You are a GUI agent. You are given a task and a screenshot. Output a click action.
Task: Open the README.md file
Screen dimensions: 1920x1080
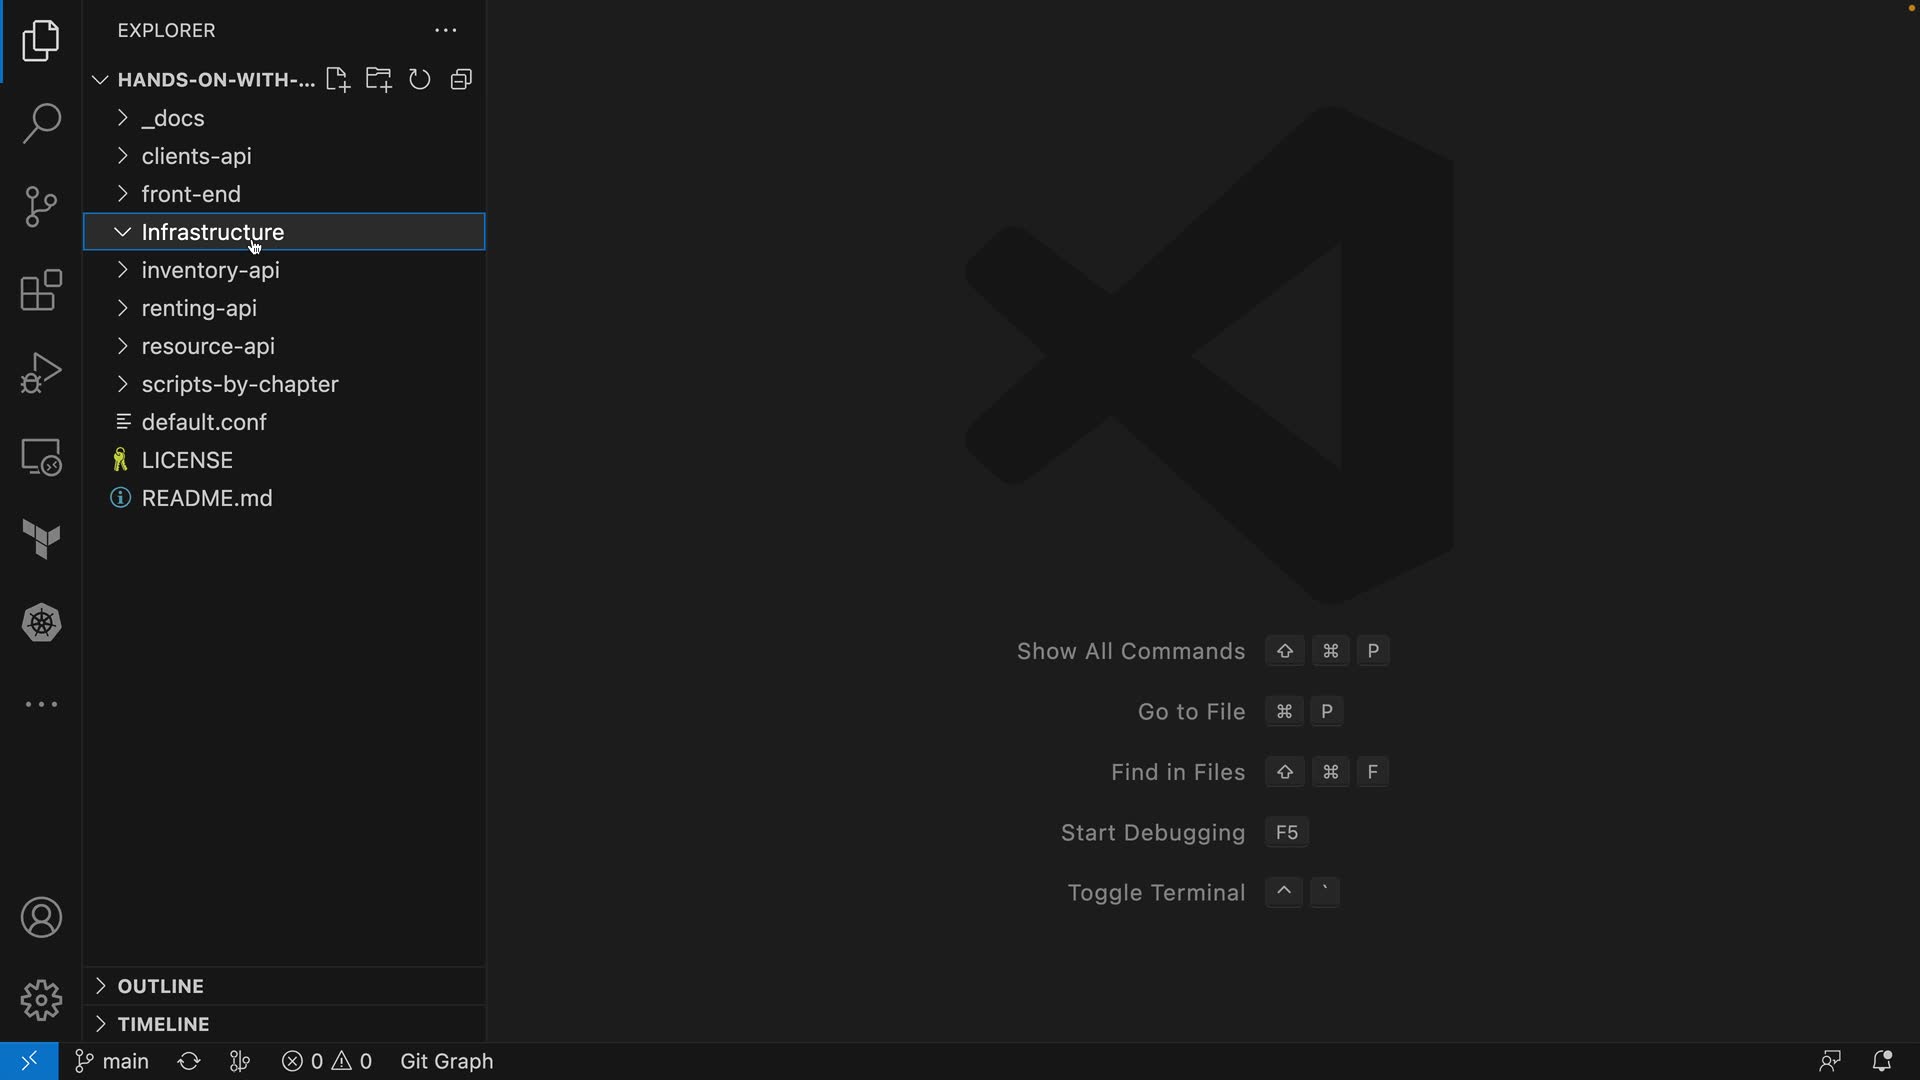pos(206,498)
